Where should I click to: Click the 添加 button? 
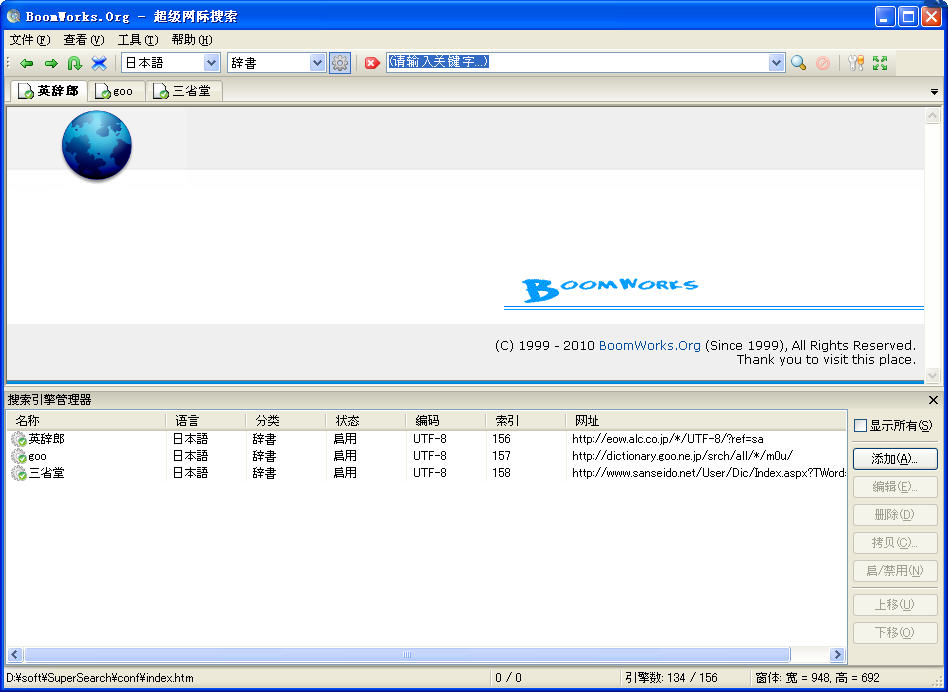tap(894, 459)
